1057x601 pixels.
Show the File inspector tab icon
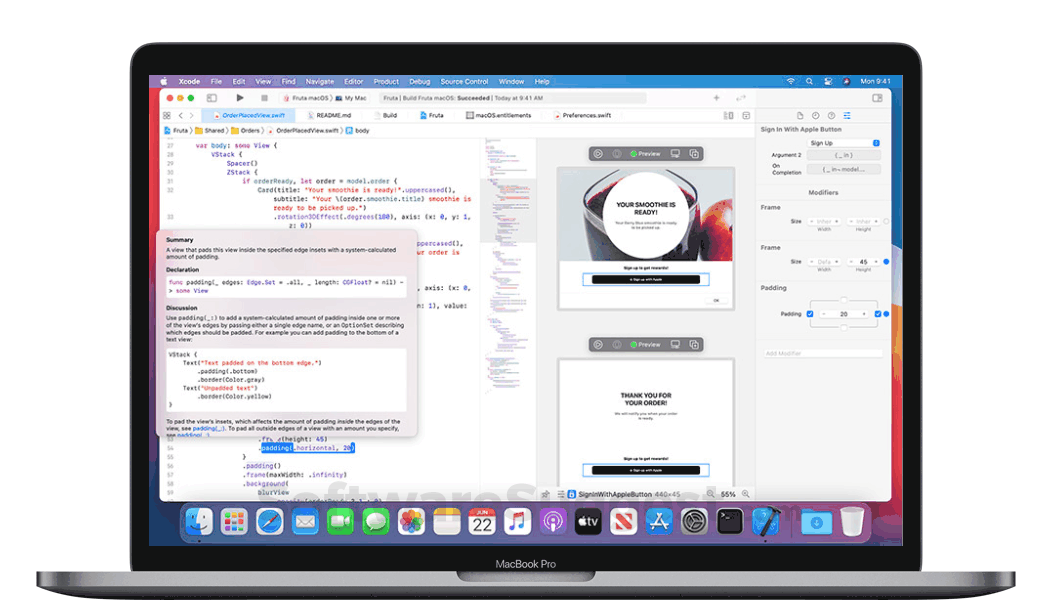coord(799,115)
